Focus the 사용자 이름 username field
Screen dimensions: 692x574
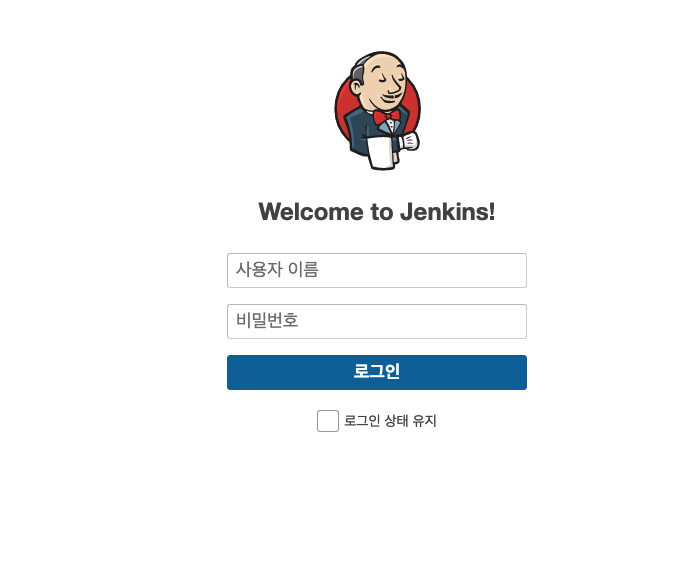(x=377, y=270)
